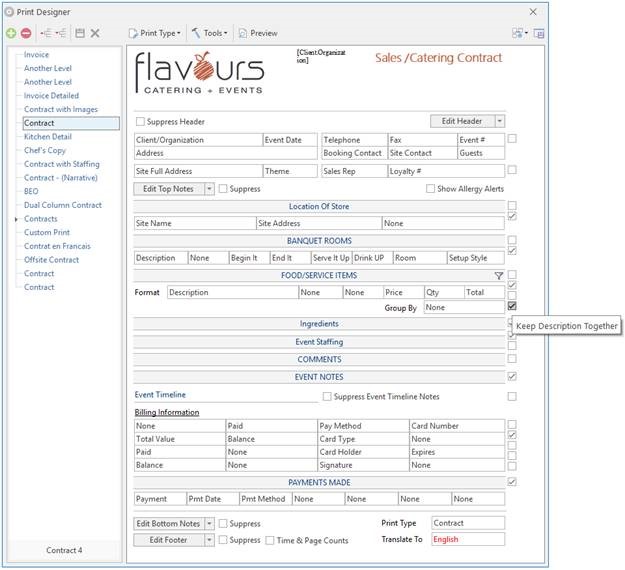
Task: Enable Show Allergy Alerts checkbox
Action: click(x=430, y=189)
